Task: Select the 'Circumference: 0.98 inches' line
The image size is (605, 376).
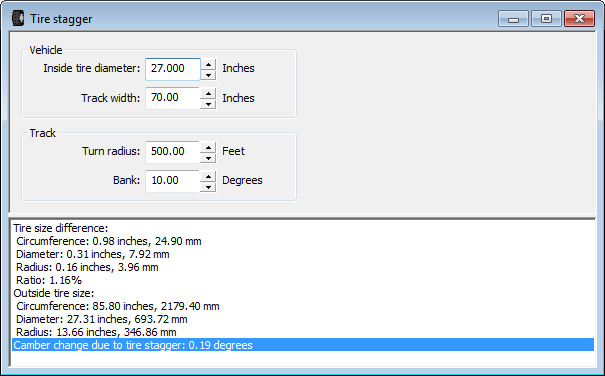Action: 303,241
